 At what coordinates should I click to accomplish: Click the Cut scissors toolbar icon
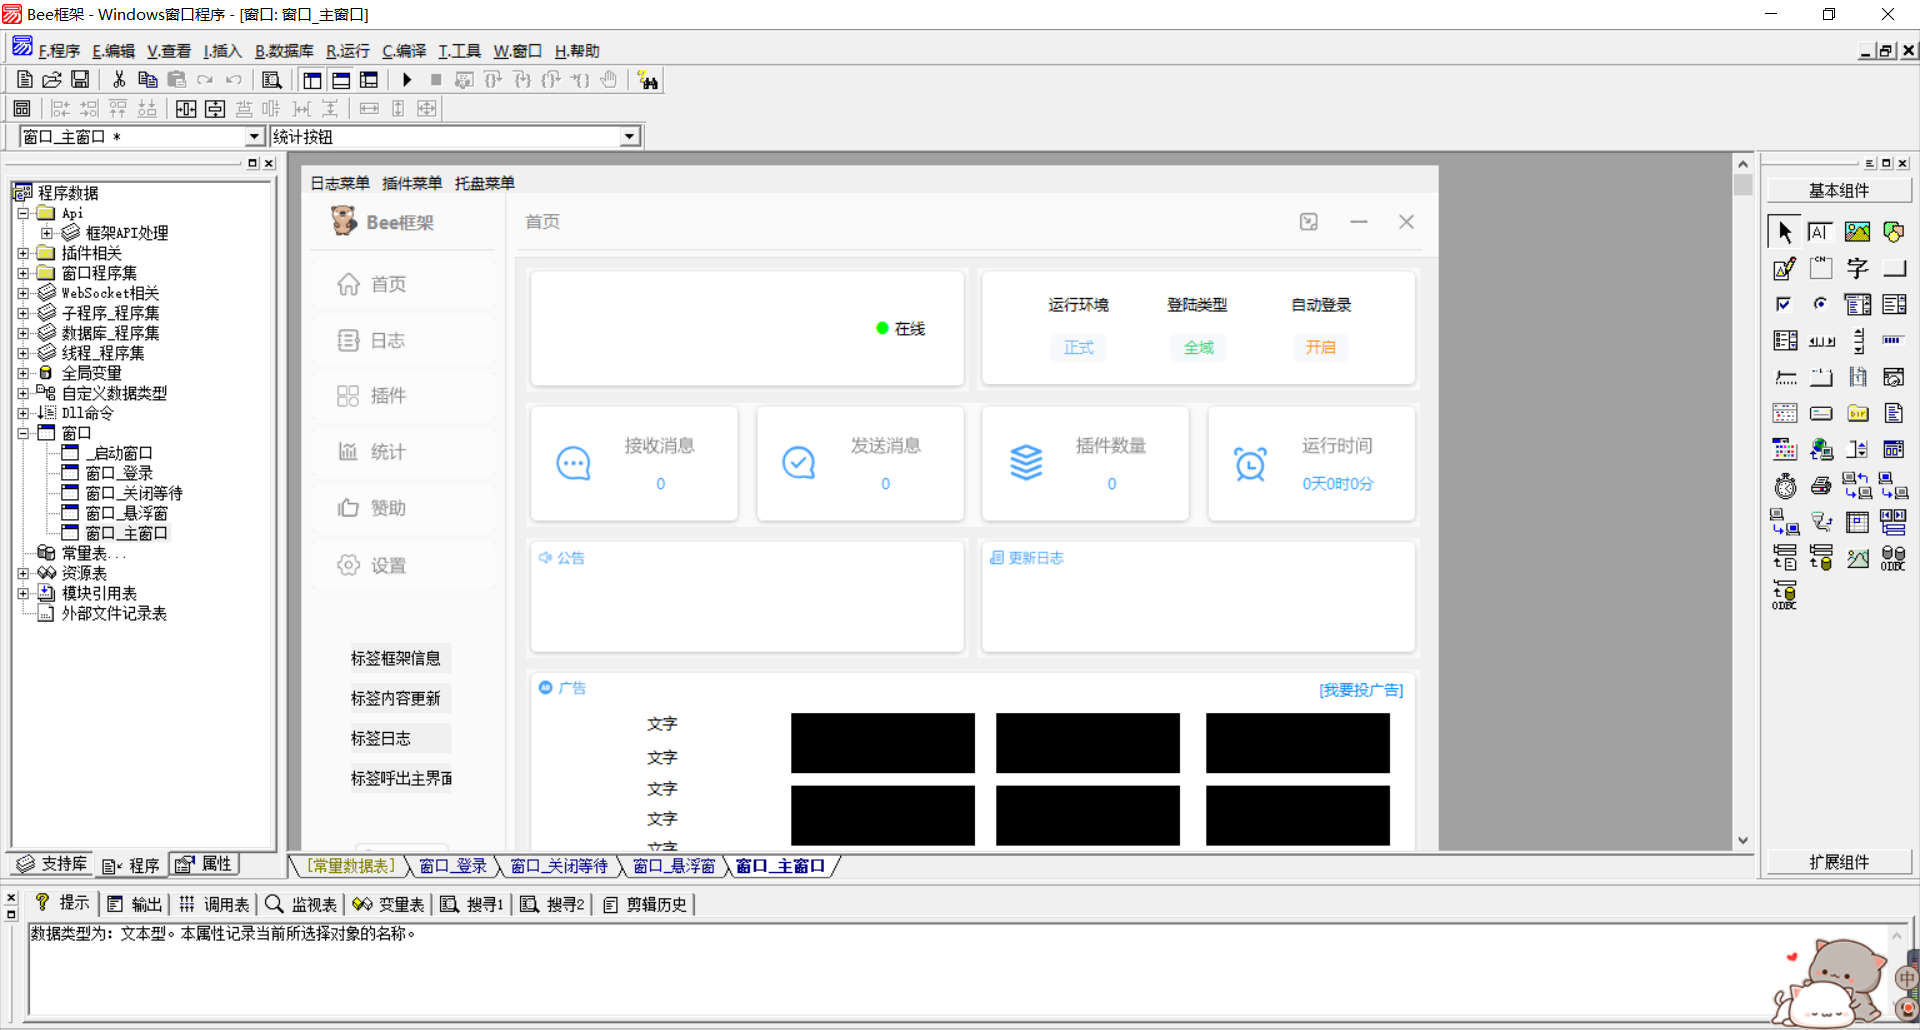coord(119,80)
